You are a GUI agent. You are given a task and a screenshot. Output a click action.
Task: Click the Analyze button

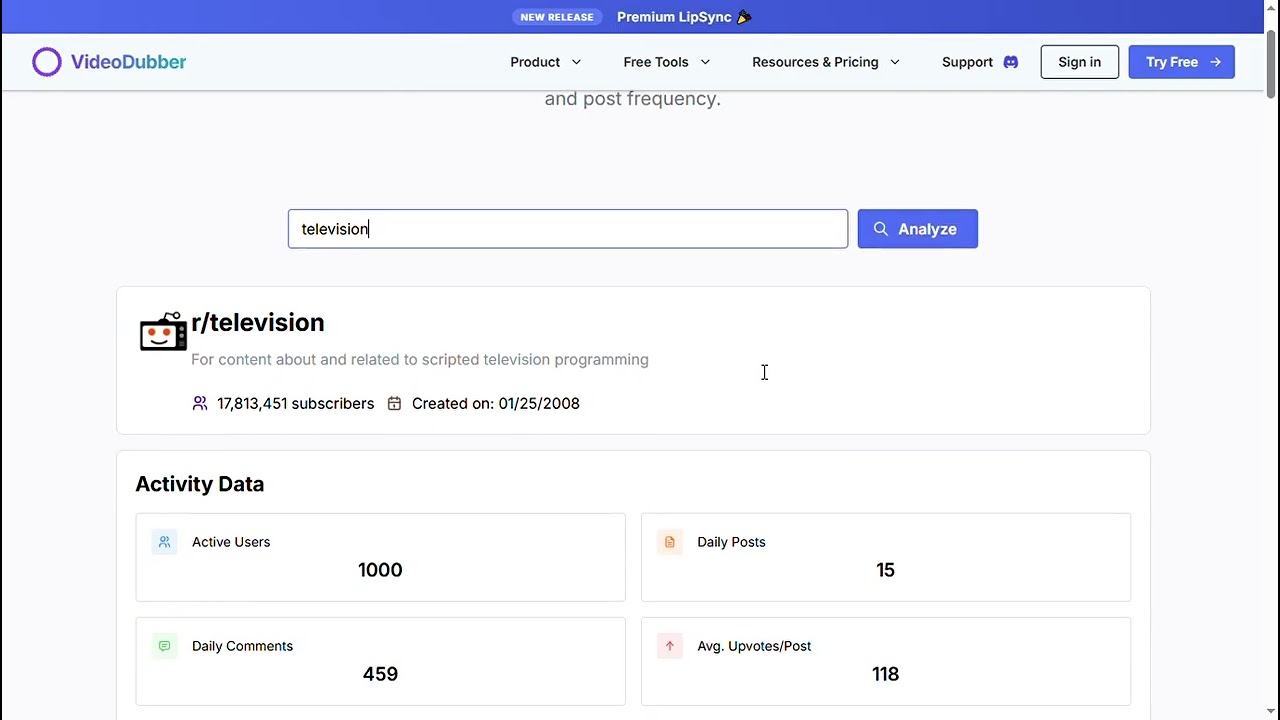pyautogui.click(x=918, y=229)
